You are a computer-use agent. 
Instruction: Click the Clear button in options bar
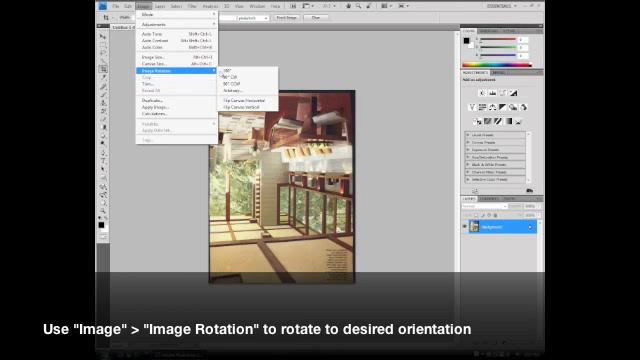click(316, 18)
